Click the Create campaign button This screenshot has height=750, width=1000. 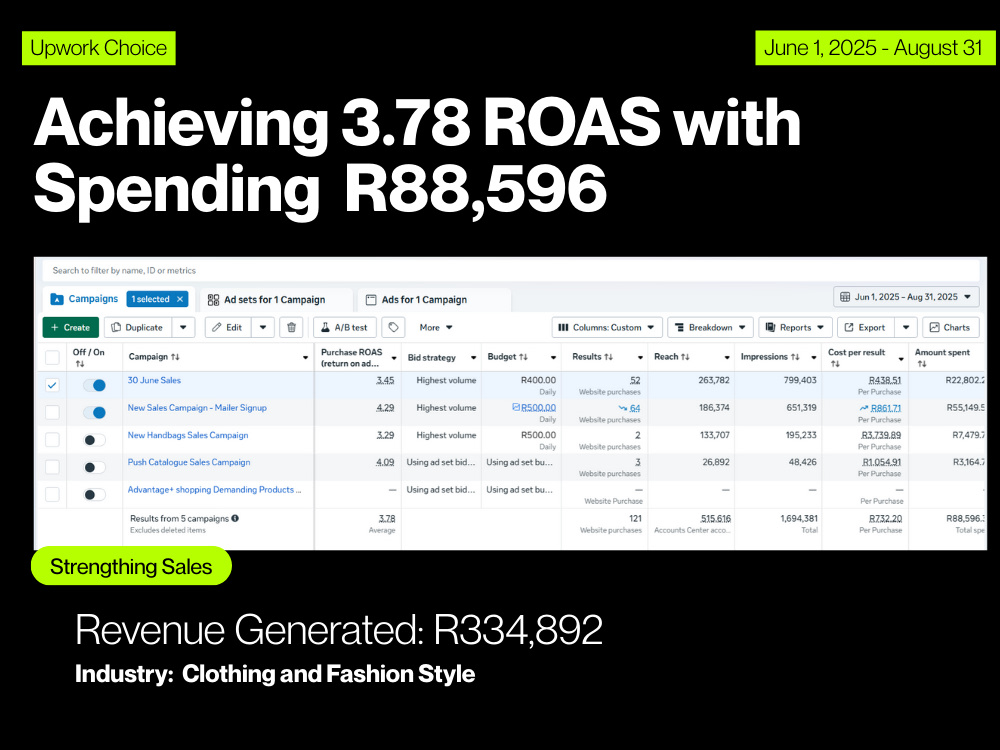point(71,327)
